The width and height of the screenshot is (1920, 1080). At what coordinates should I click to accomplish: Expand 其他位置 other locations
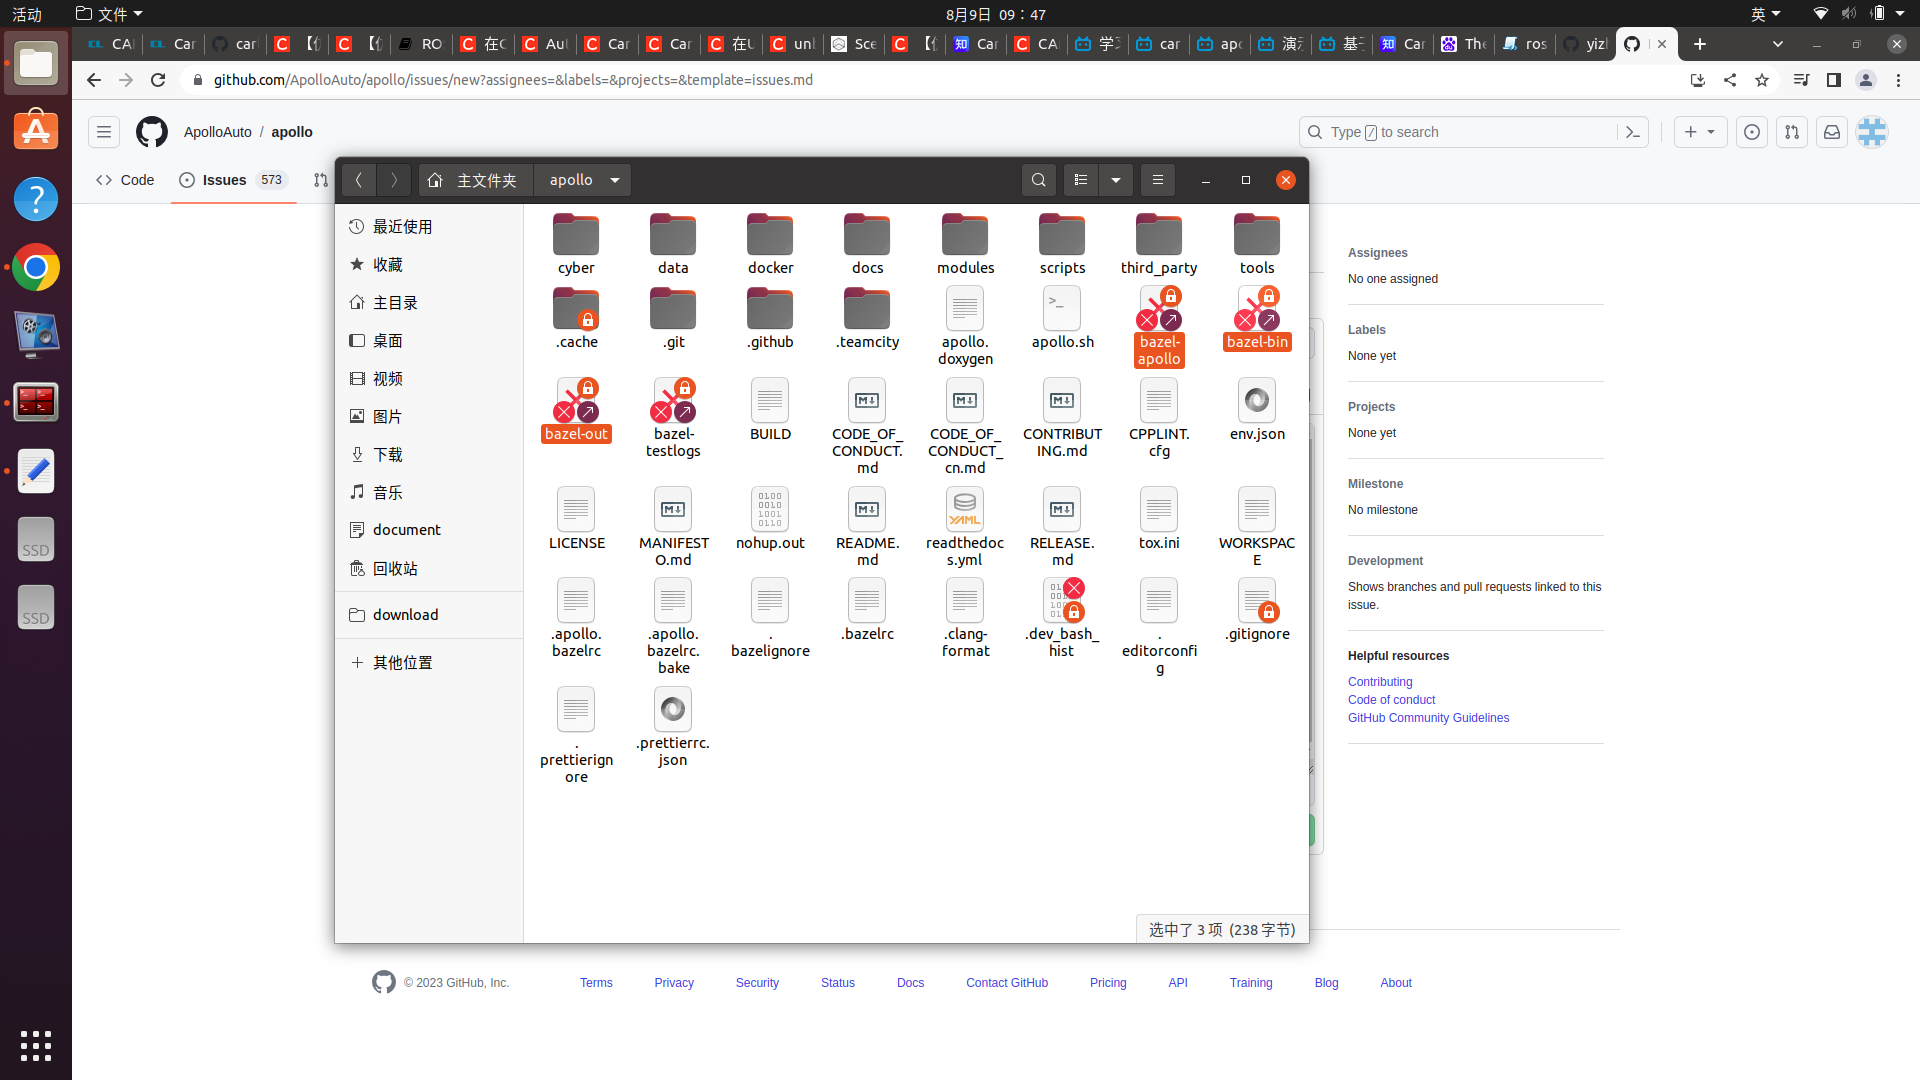click(x=402, y=662)
